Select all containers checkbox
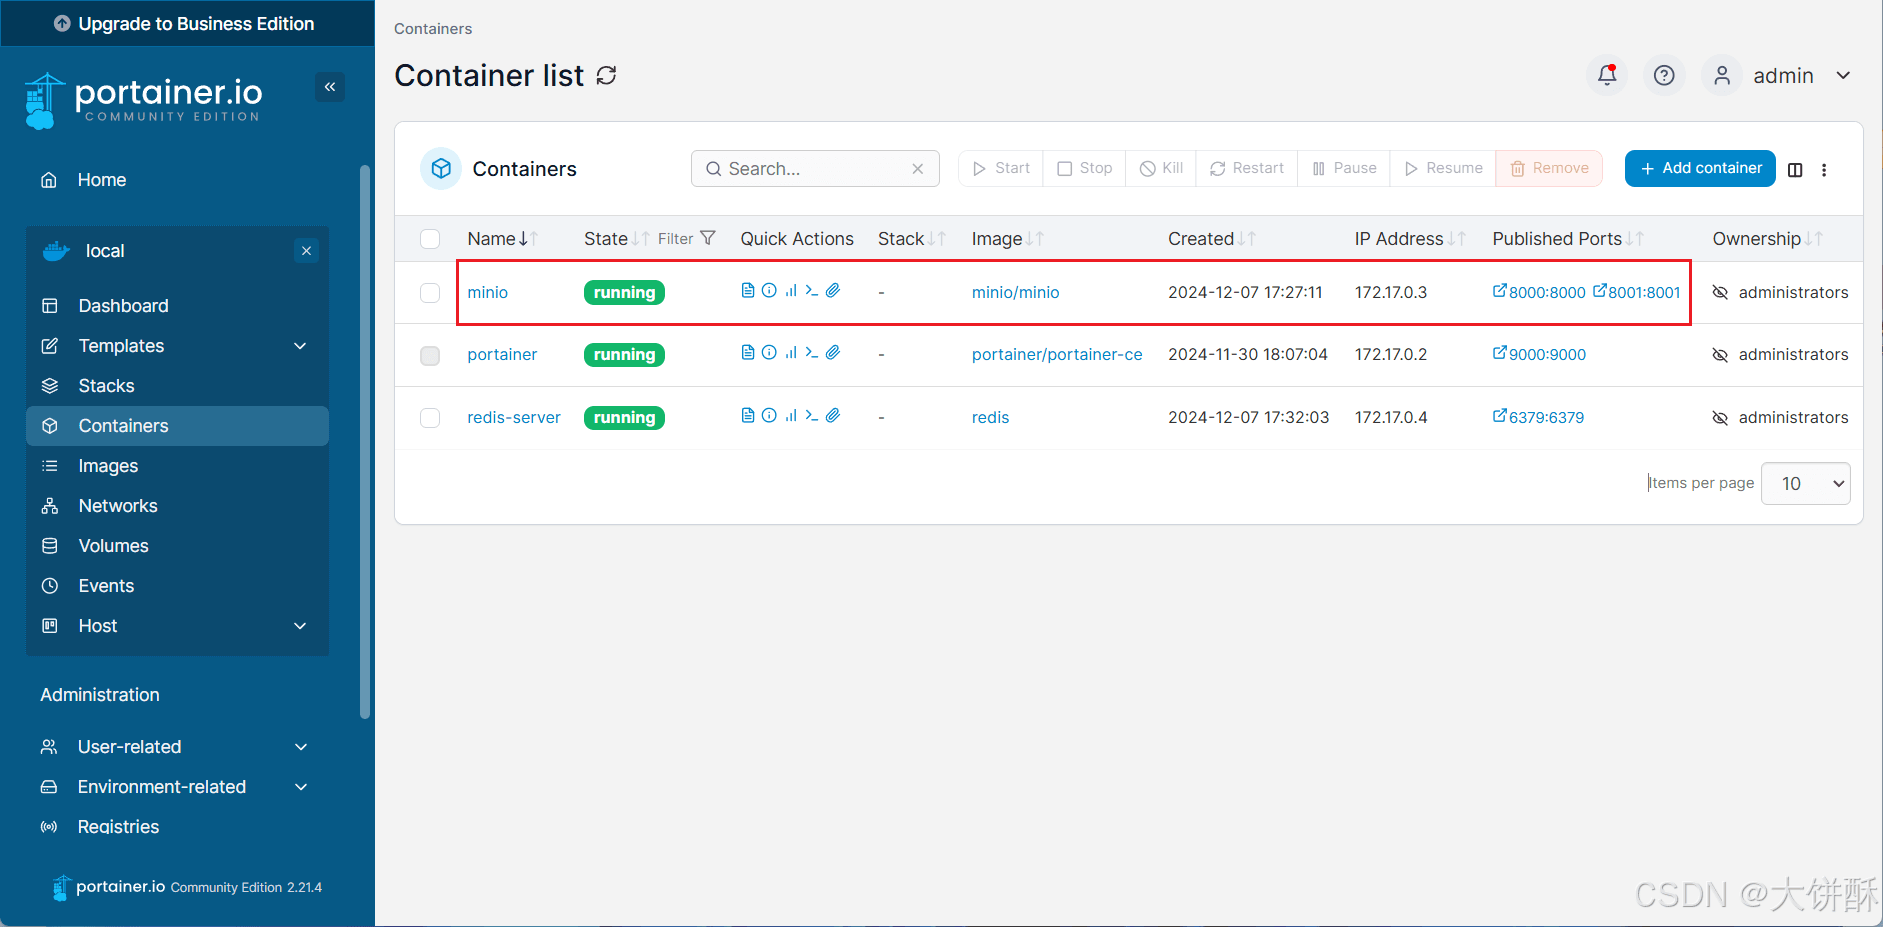 (x=430, y=239)
